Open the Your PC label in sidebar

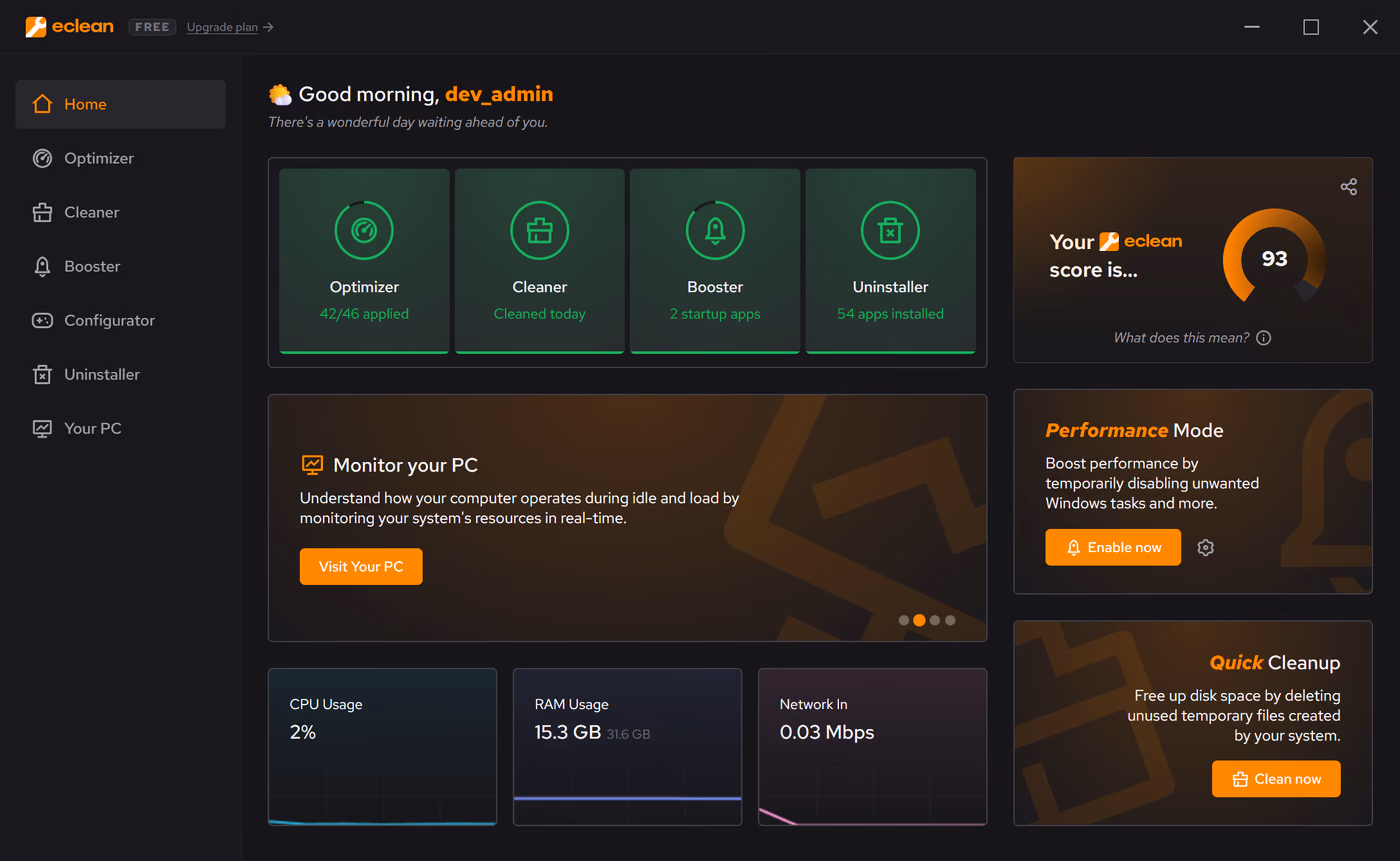pos(93,428)
